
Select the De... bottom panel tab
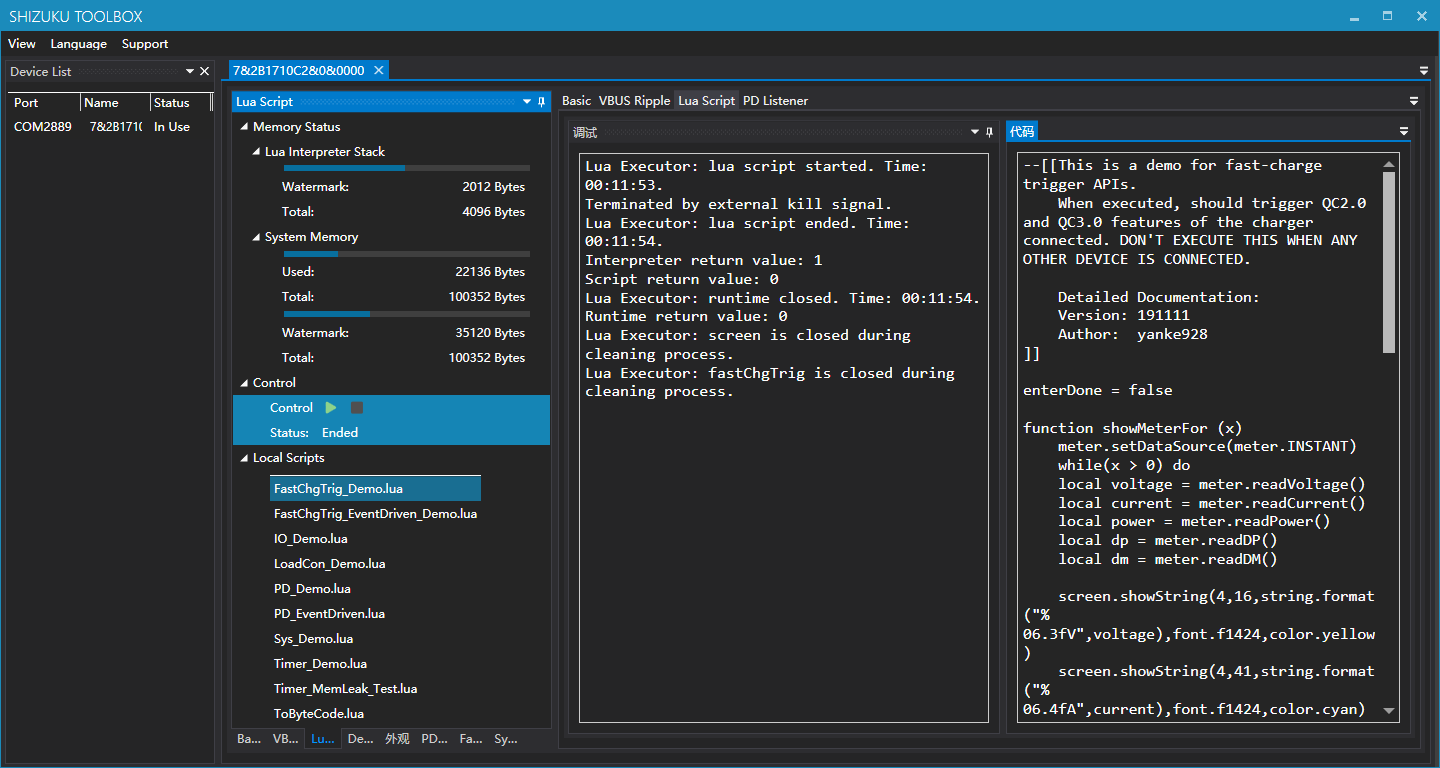coord(360,739)
